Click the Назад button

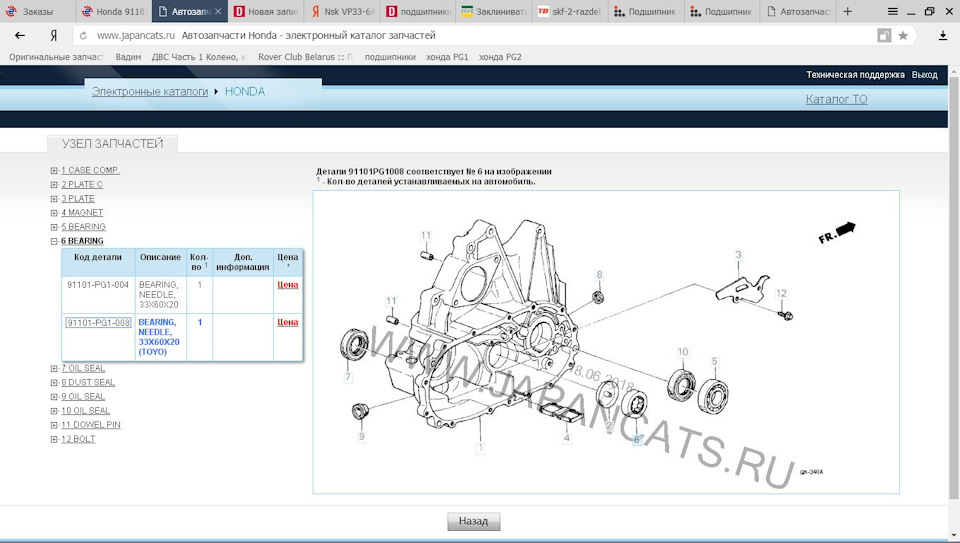pos(473,521)
